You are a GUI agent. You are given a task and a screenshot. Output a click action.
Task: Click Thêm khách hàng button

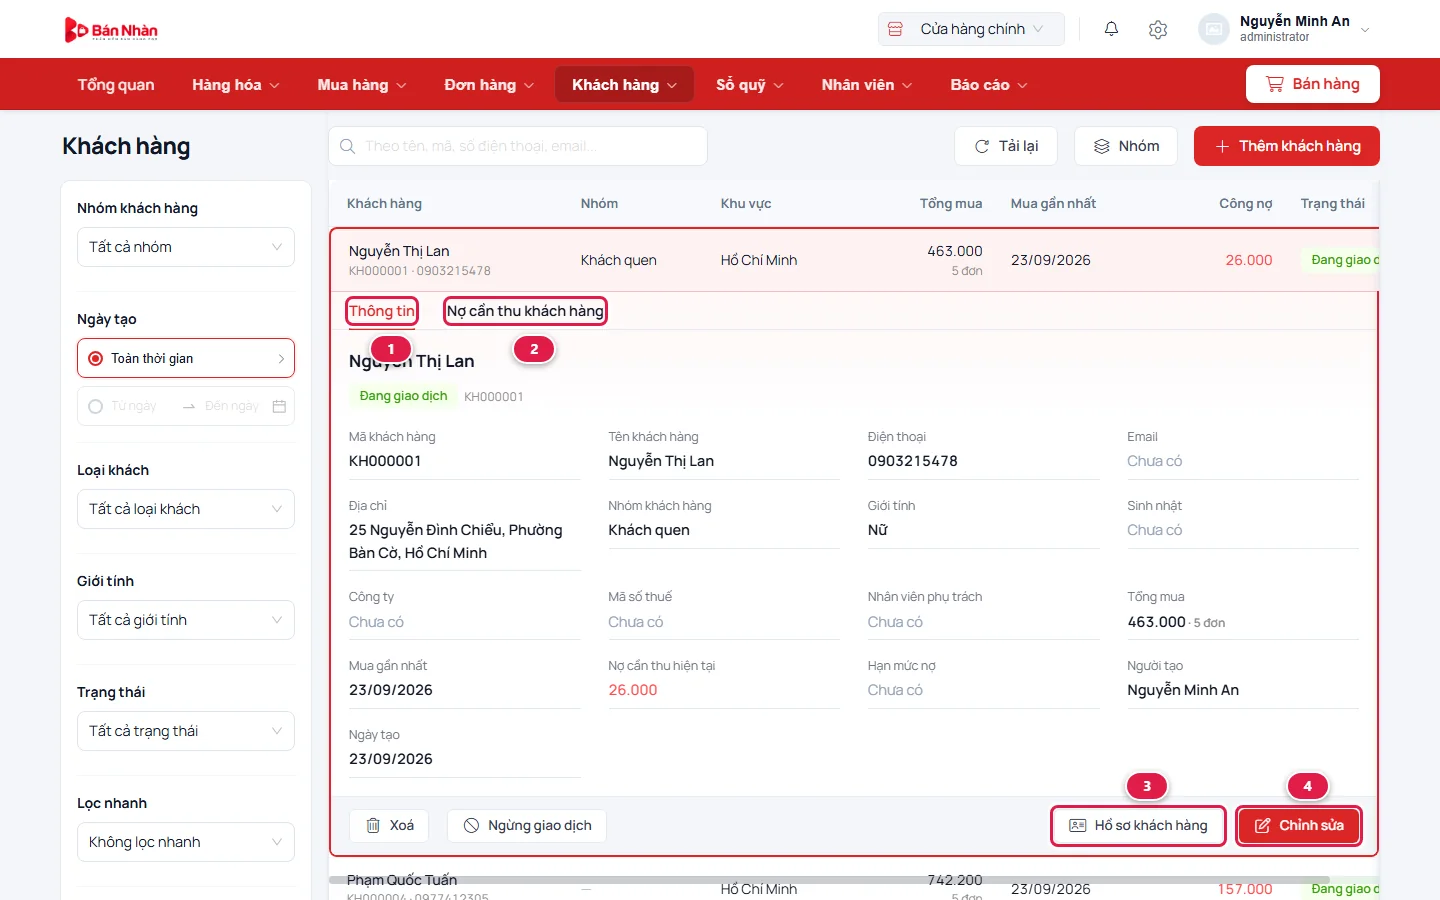click(x=1287, y=146)
